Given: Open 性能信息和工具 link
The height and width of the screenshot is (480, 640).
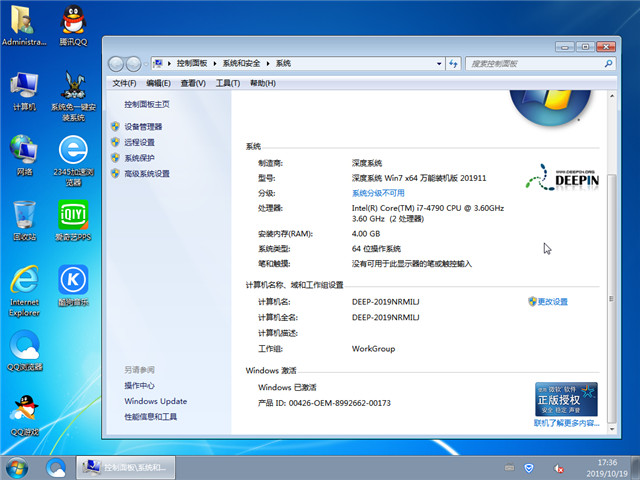Looking at the screenshot, I should [x=151, y=417].
